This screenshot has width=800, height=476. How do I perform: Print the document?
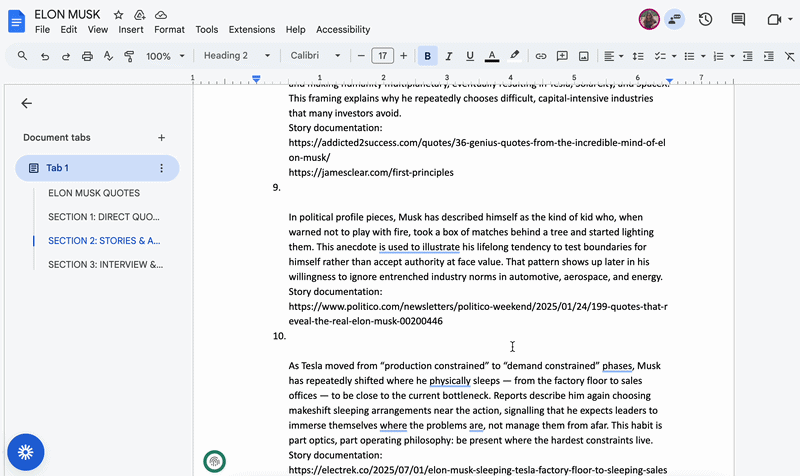87,56
